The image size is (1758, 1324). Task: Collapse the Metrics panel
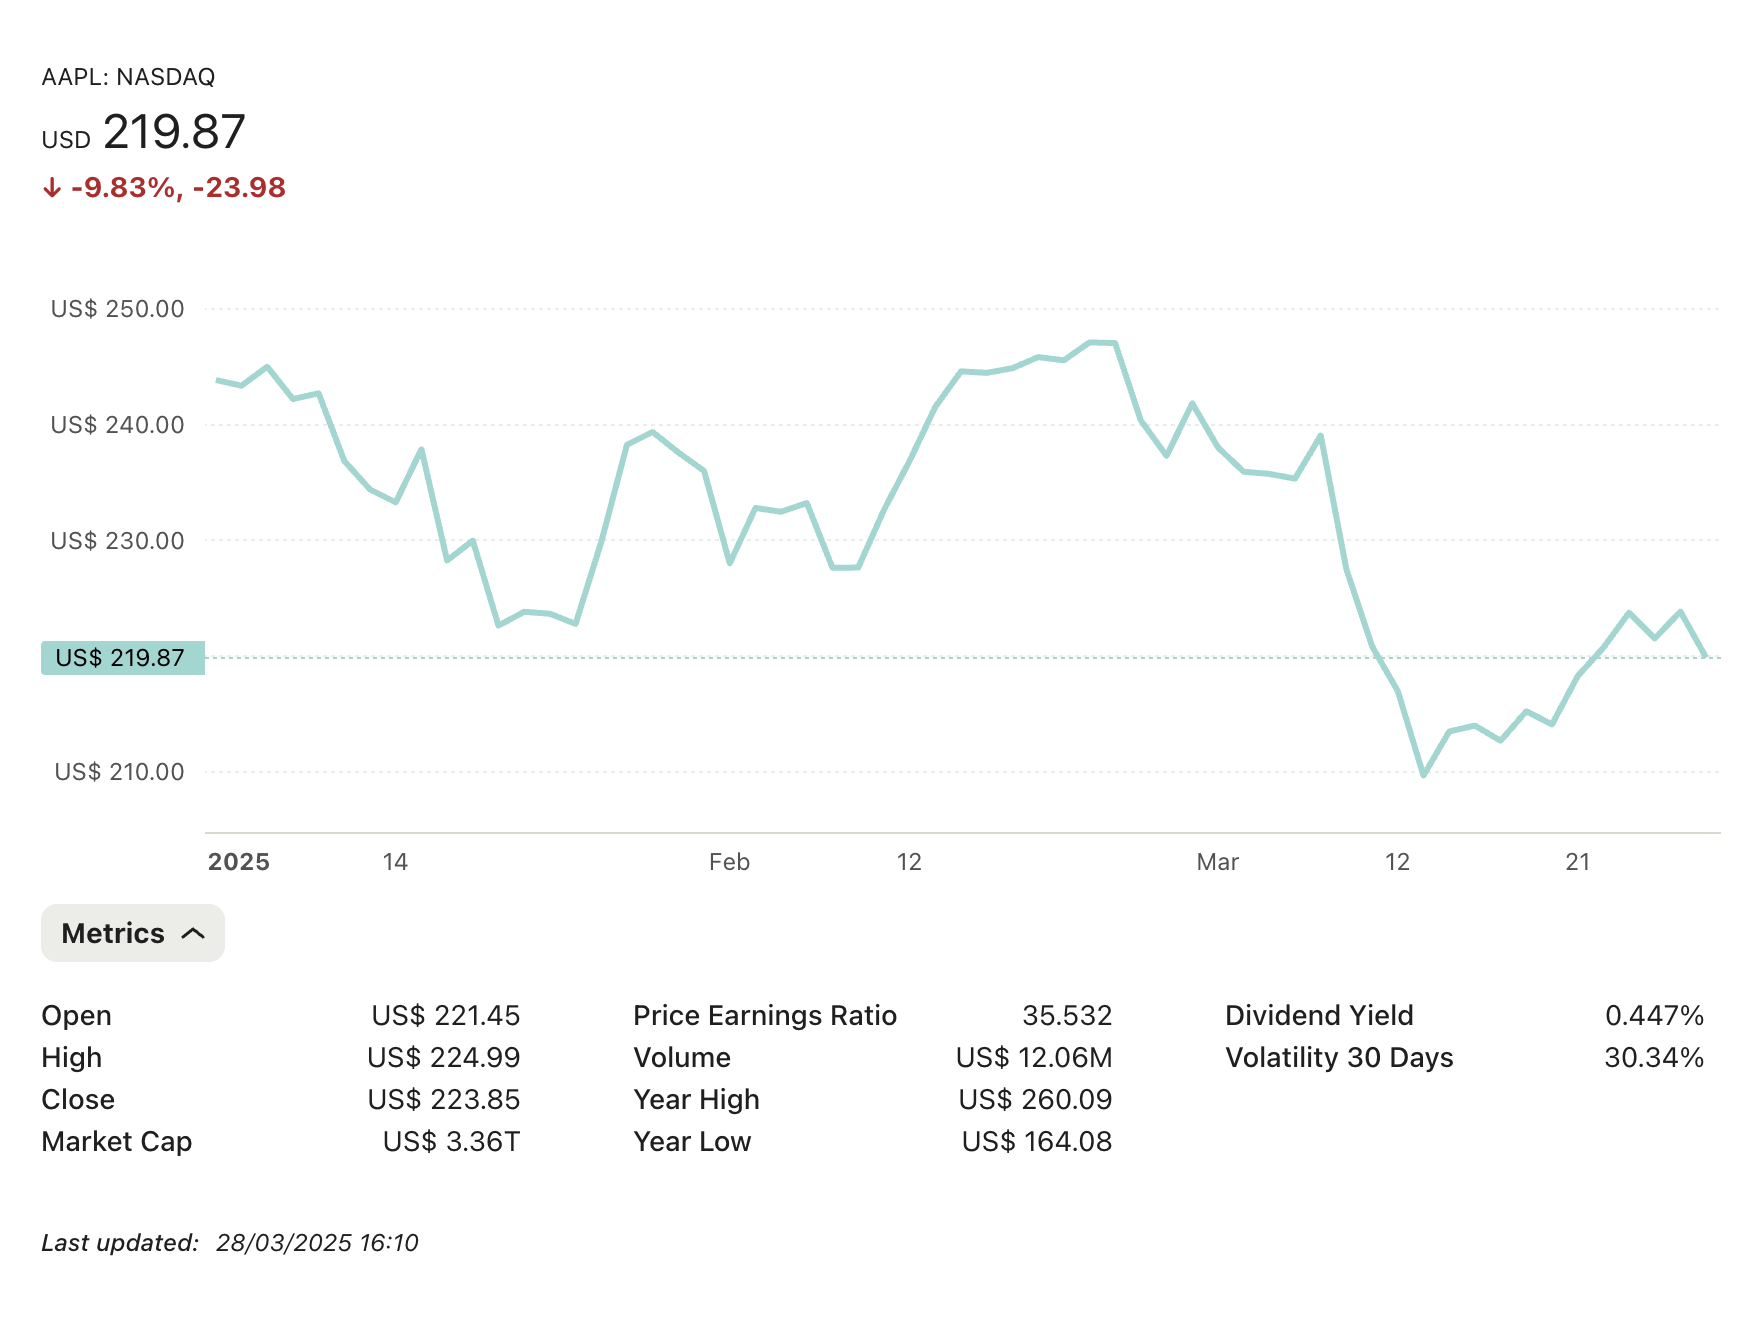tap(132, 933)
